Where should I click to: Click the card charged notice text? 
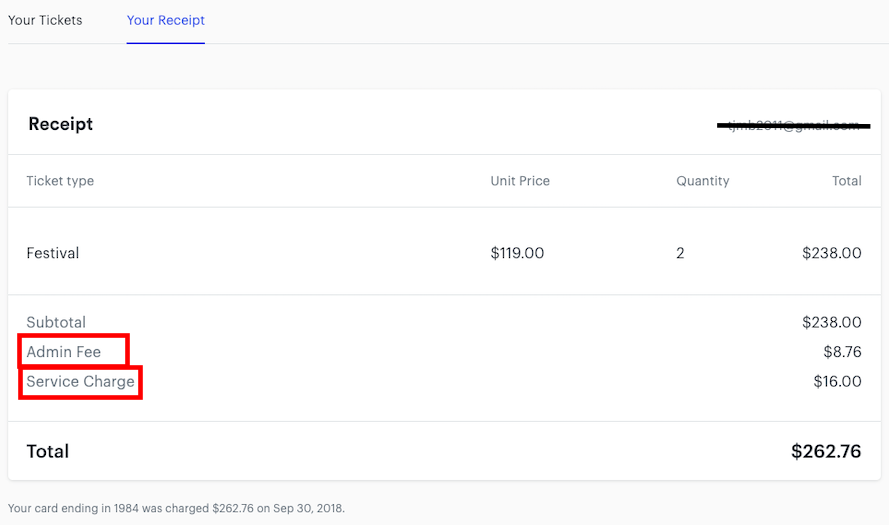tap(176, 508)
